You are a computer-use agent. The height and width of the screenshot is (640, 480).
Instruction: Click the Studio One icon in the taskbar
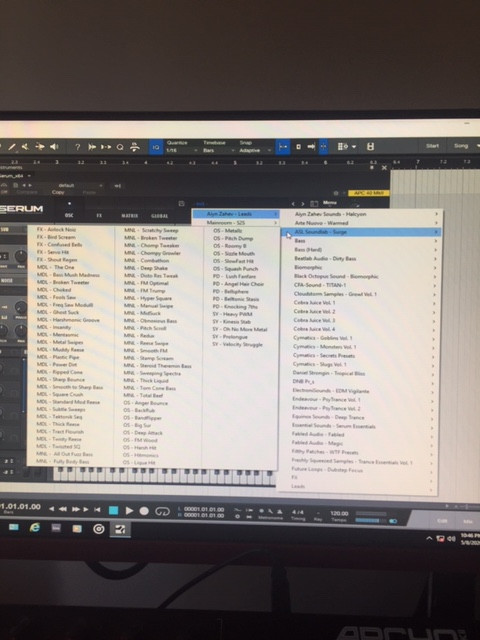(x=120, y=530)
